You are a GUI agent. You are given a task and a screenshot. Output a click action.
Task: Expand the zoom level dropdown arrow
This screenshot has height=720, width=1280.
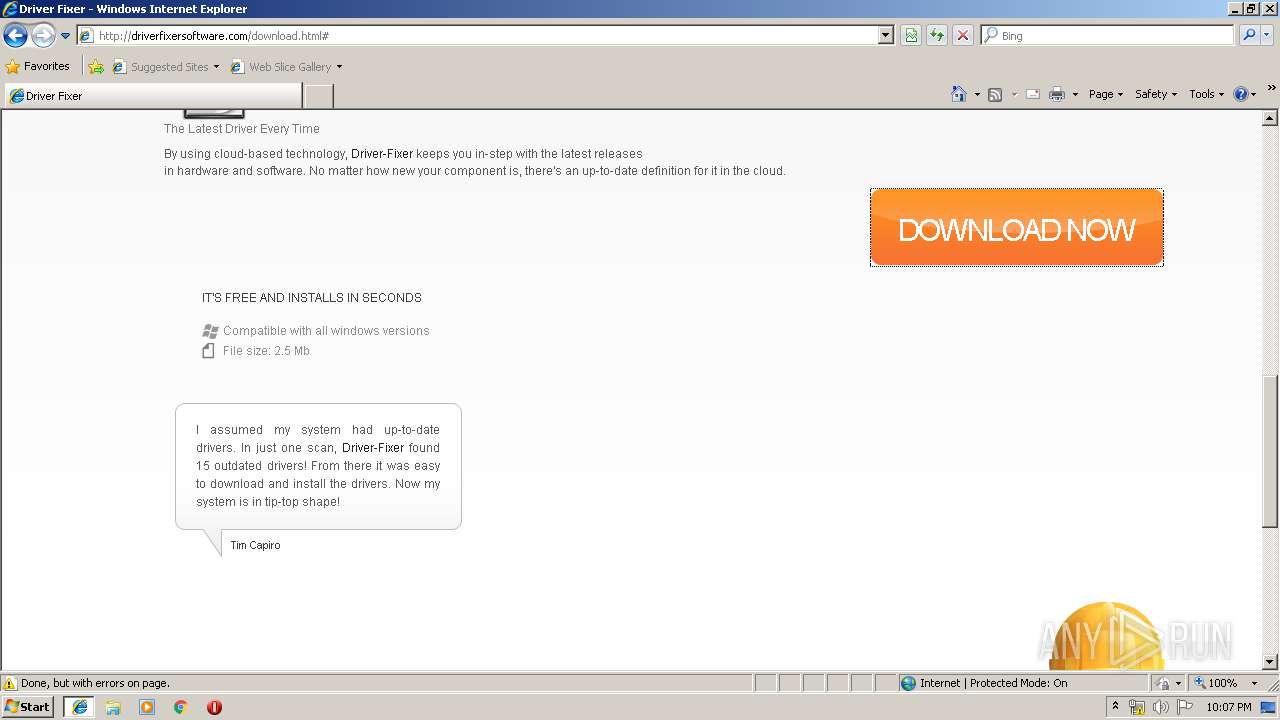pos(1254,683)
